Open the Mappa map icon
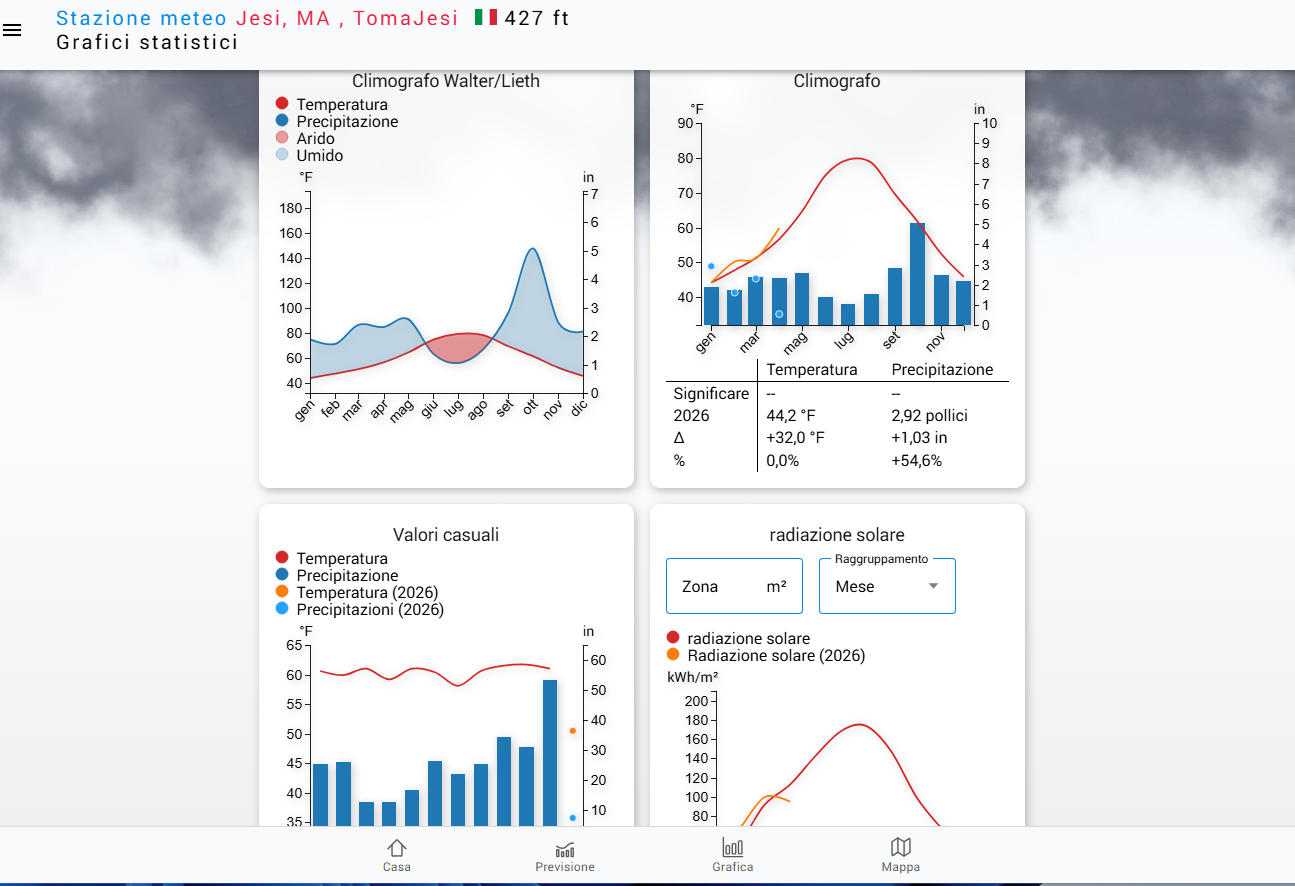Screen dimensions: 1295x886 click(x=900, y=848)
